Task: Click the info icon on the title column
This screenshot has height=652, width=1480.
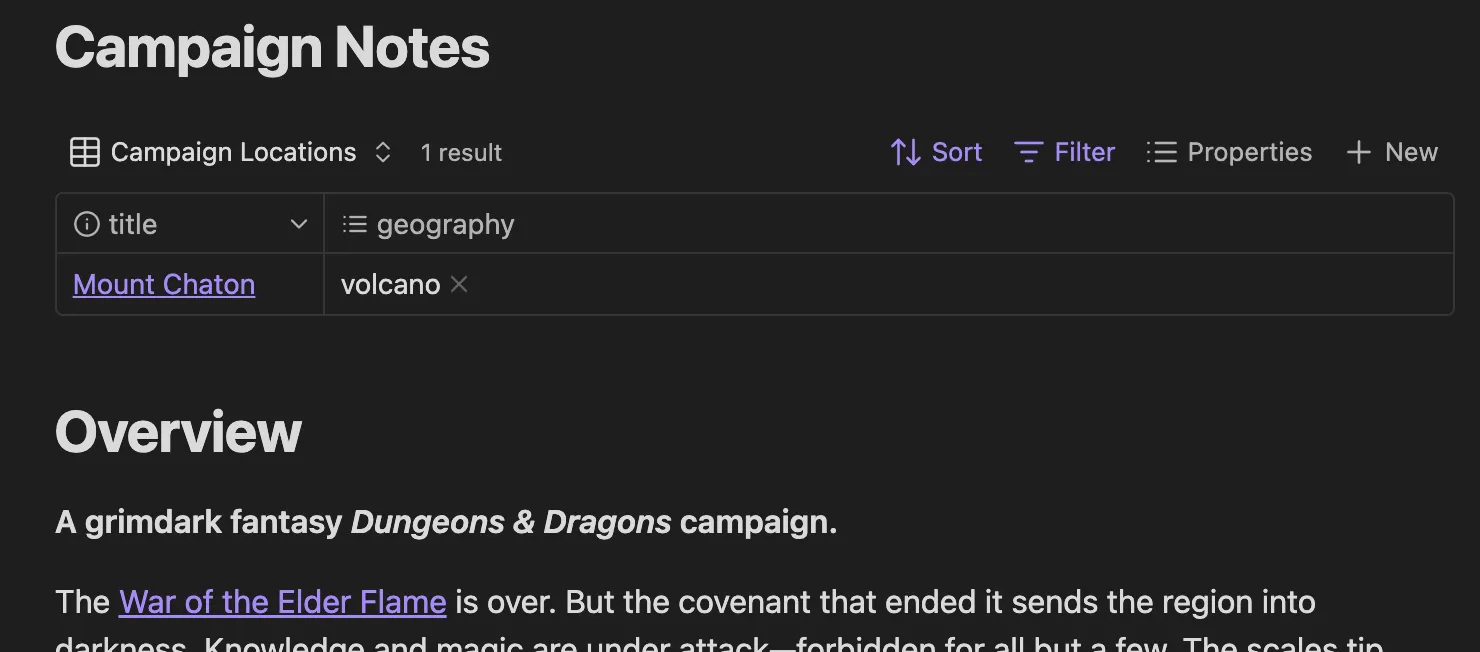Action: pos(88,224)
